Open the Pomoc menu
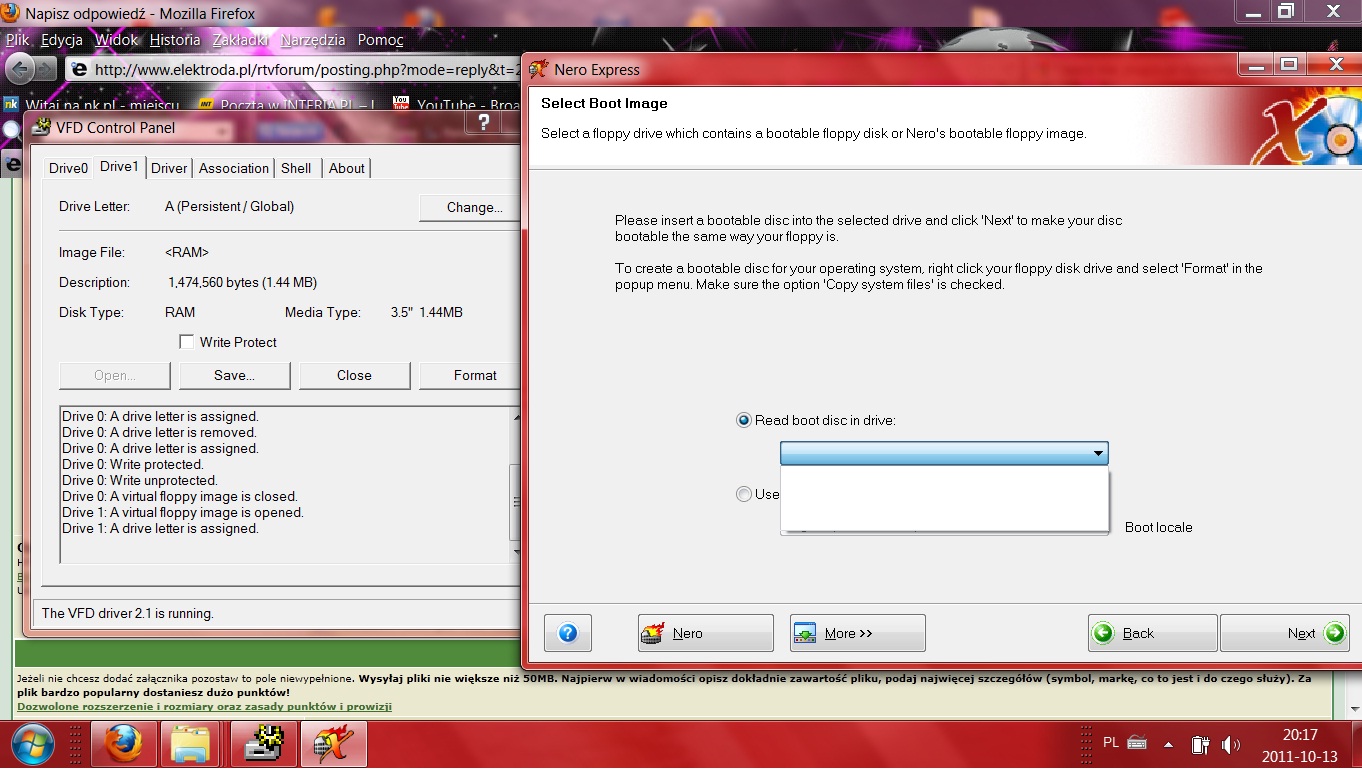The height and width of the screenshot is (769, 1362). 381,40
